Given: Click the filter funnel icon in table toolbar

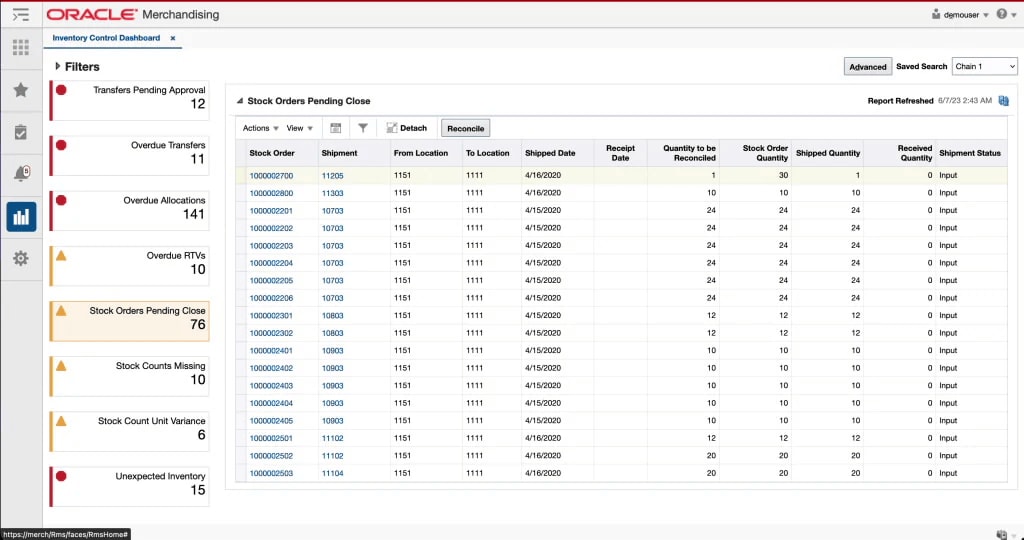Looking at the screenshot, I should pos(363,128).
